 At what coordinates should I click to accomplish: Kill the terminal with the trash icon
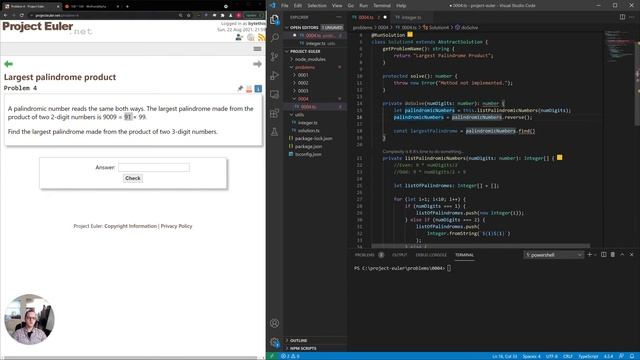tap(613, 255)
